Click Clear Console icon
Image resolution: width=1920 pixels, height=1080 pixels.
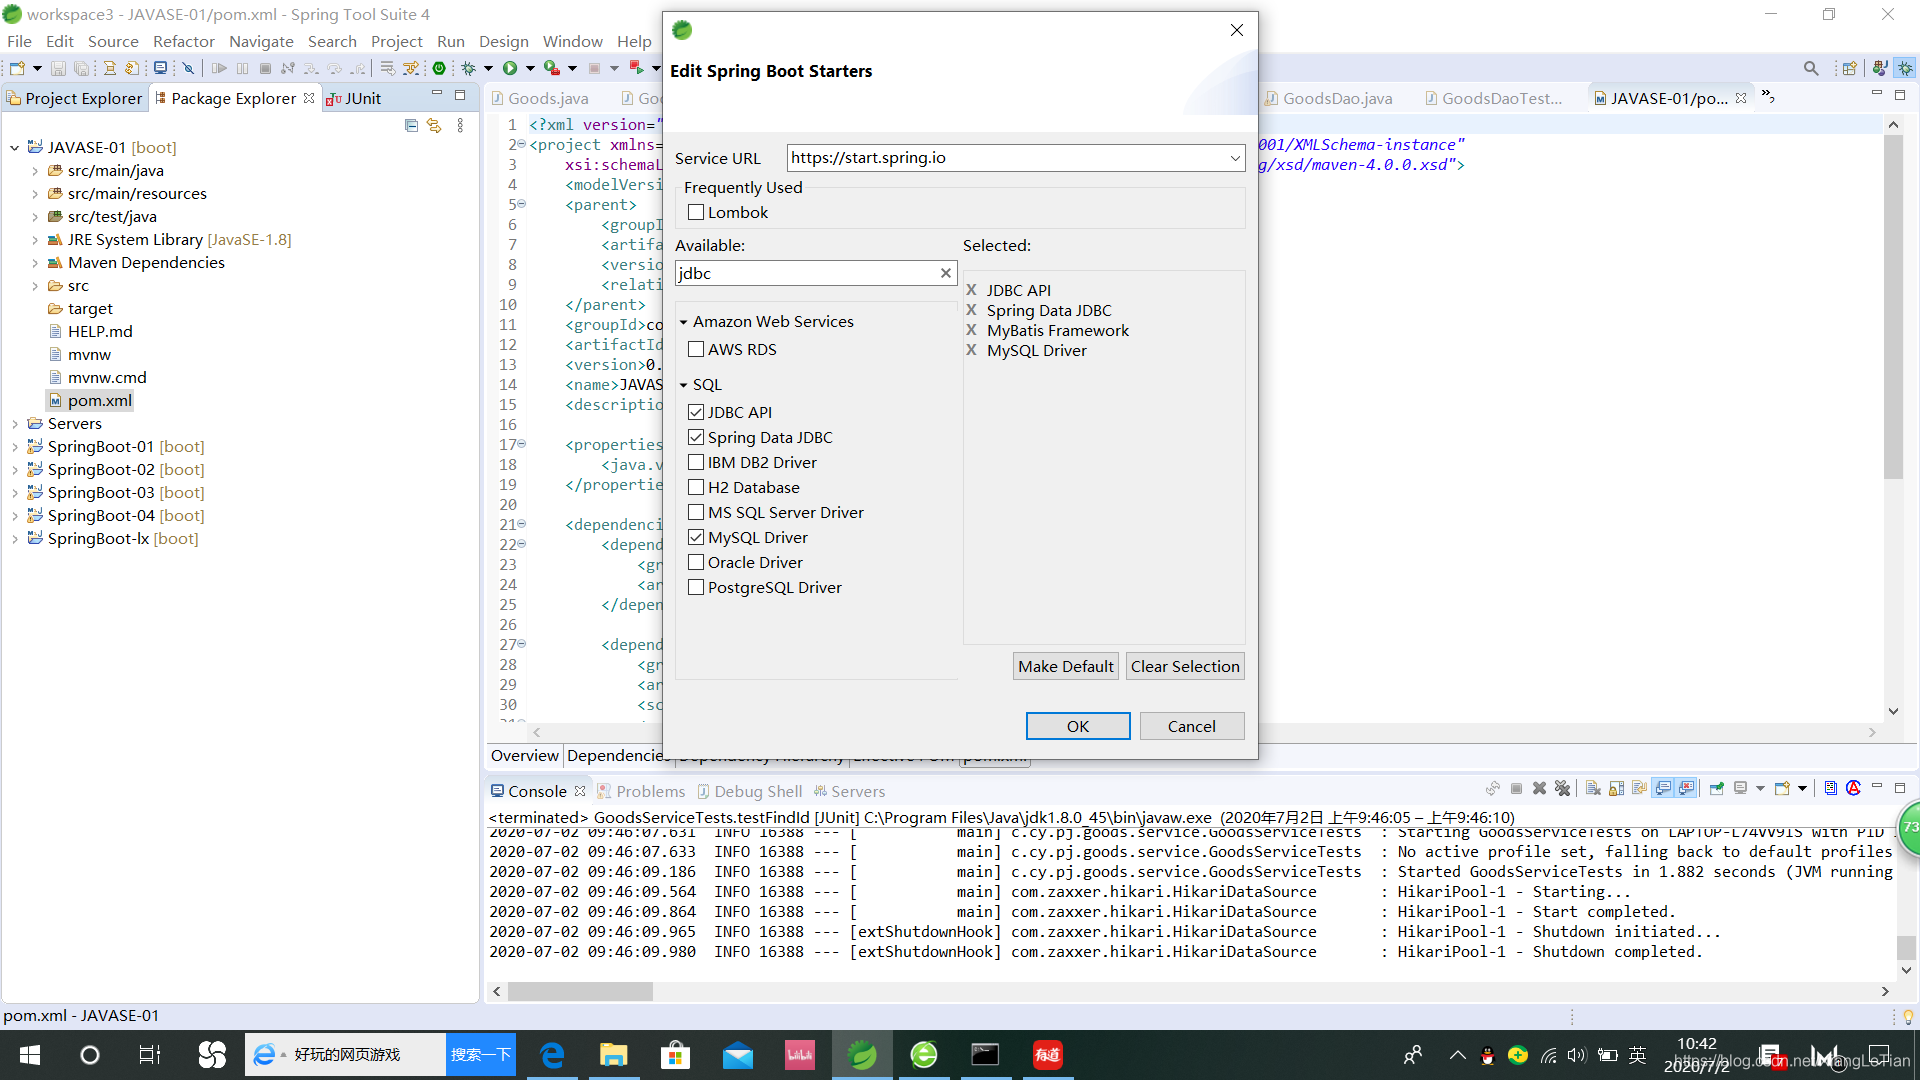point(1593,789)
